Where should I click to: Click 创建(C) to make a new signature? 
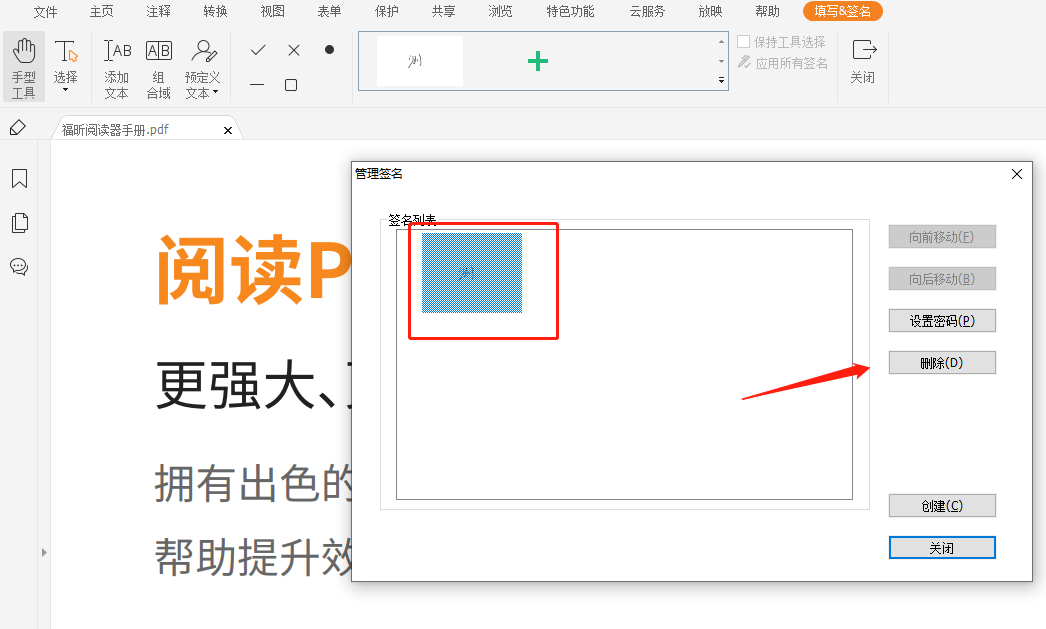click(x=941, y=505)
